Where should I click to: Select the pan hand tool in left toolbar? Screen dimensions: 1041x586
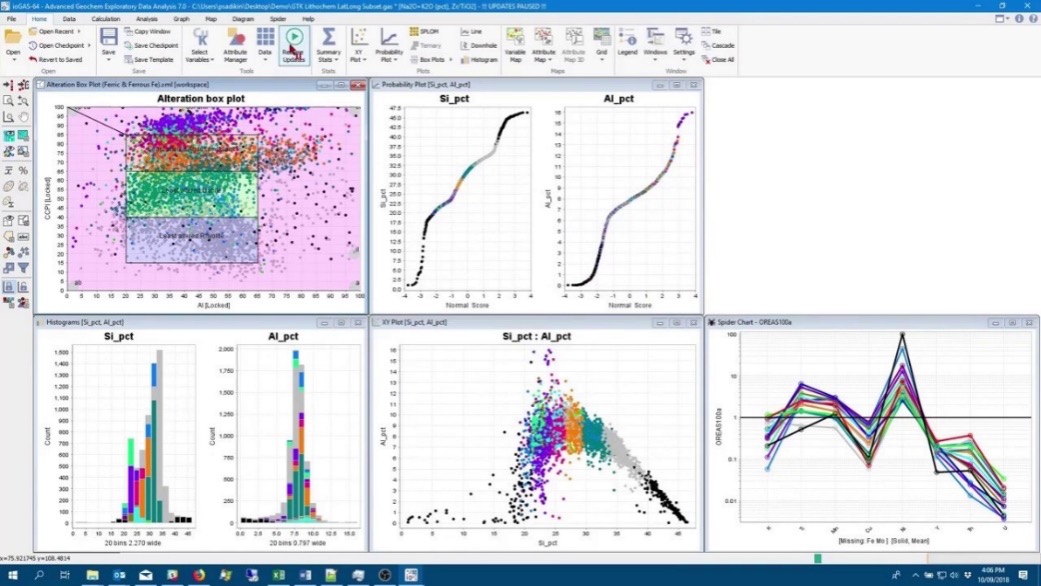[23, 117]
